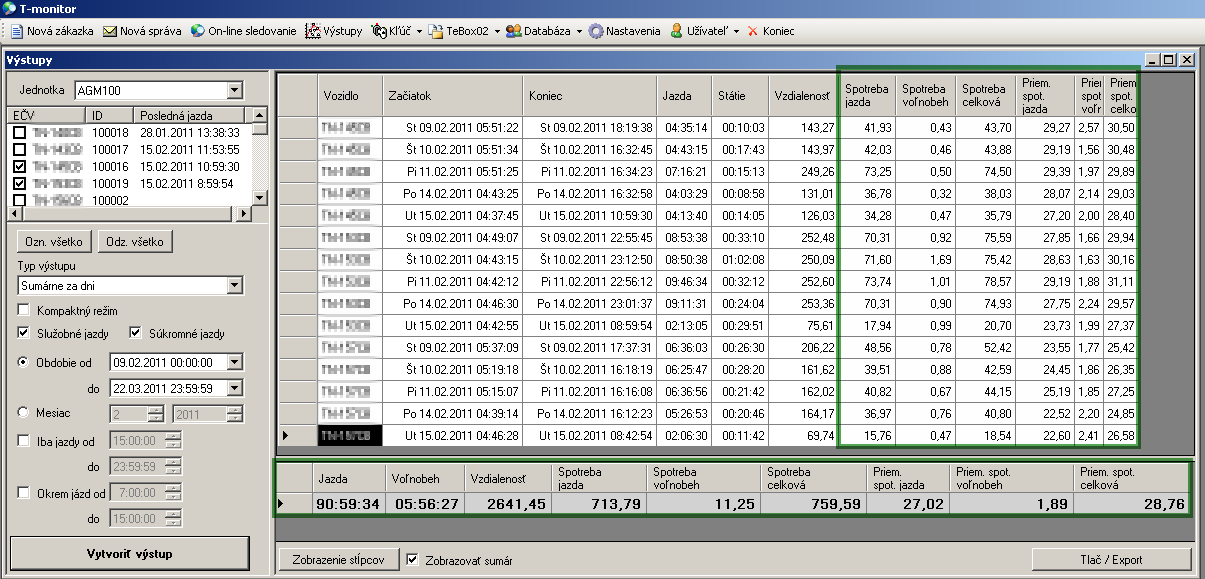
Task: Expand the Jednotka AGM100 dropdown
Action: (x=234, y=91)
